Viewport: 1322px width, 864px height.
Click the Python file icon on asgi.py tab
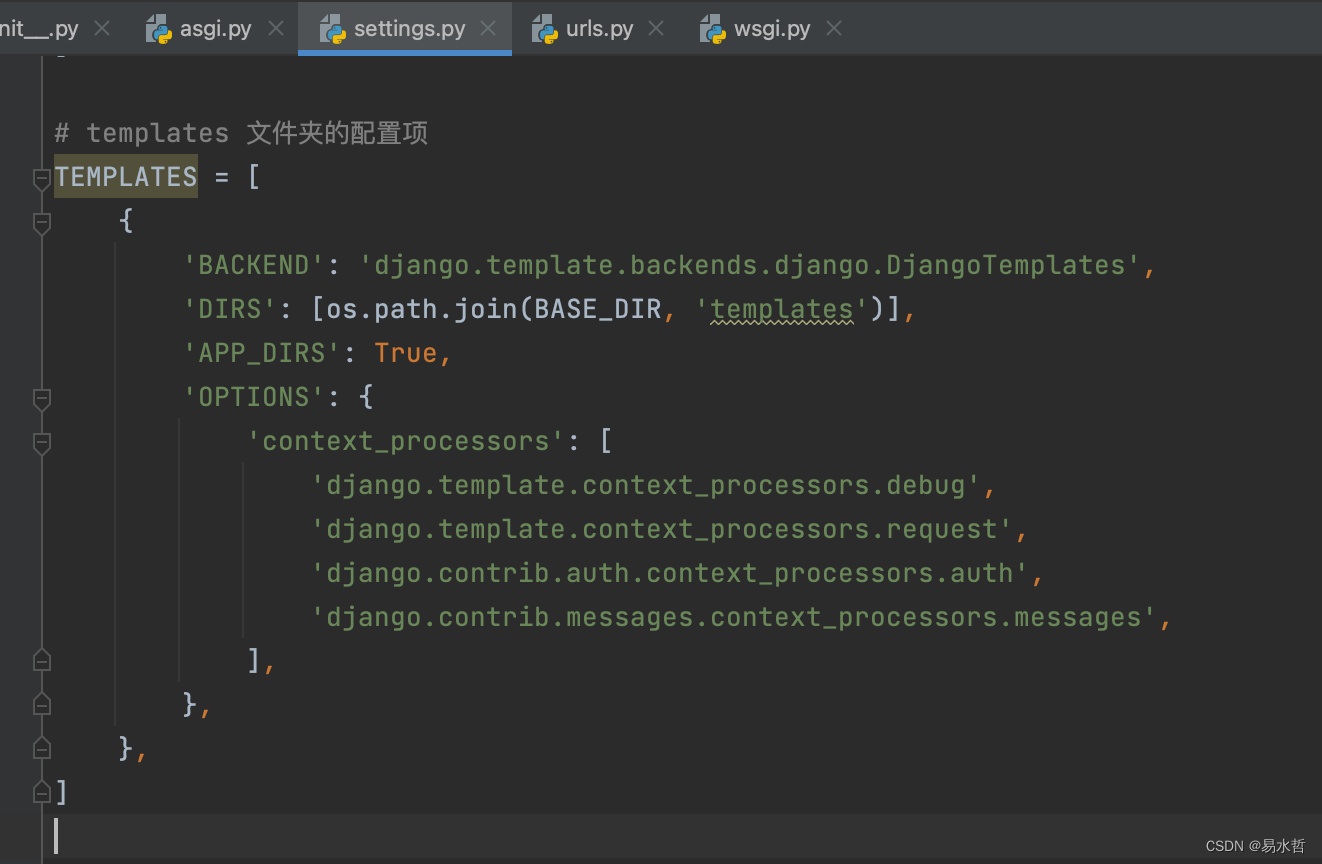159,29
